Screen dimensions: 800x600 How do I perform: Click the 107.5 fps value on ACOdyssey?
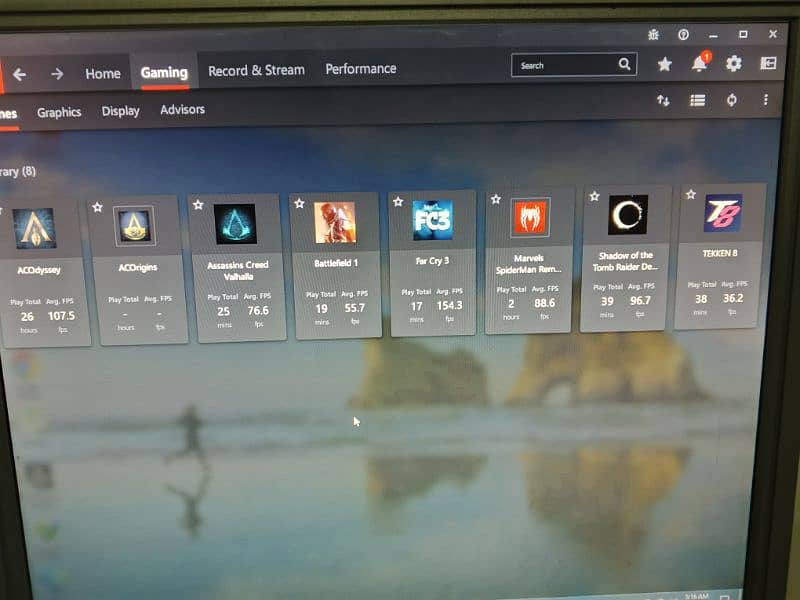pos(61,316)
